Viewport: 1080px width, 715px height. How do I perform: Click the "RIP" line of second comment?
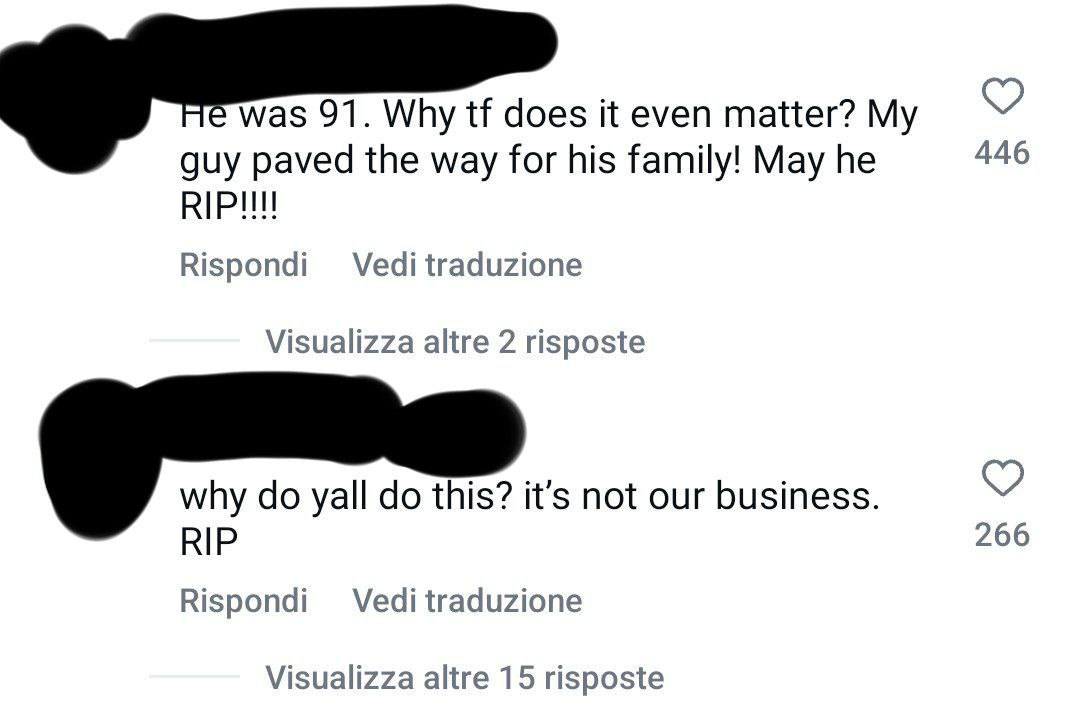click(x=209, y=541)
